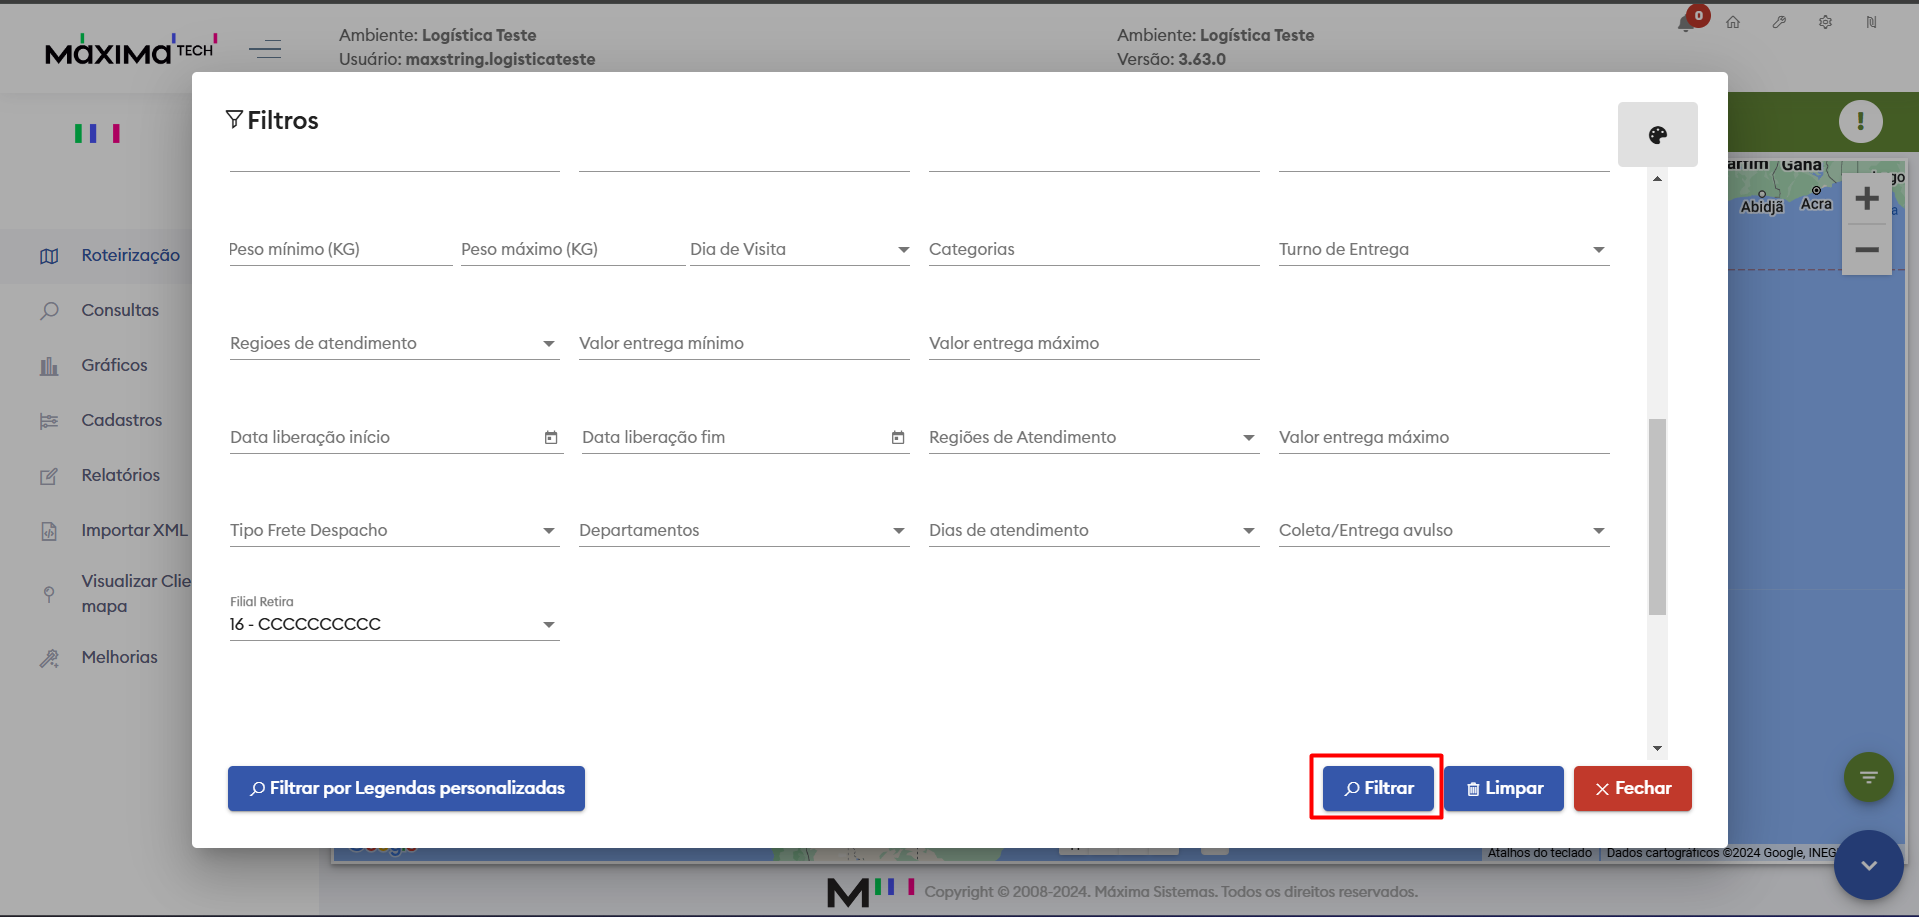Click the green filter floating button
The height and width of the screenshot is (917, 1919).
pyautogui.click(x=1868, y=777)
